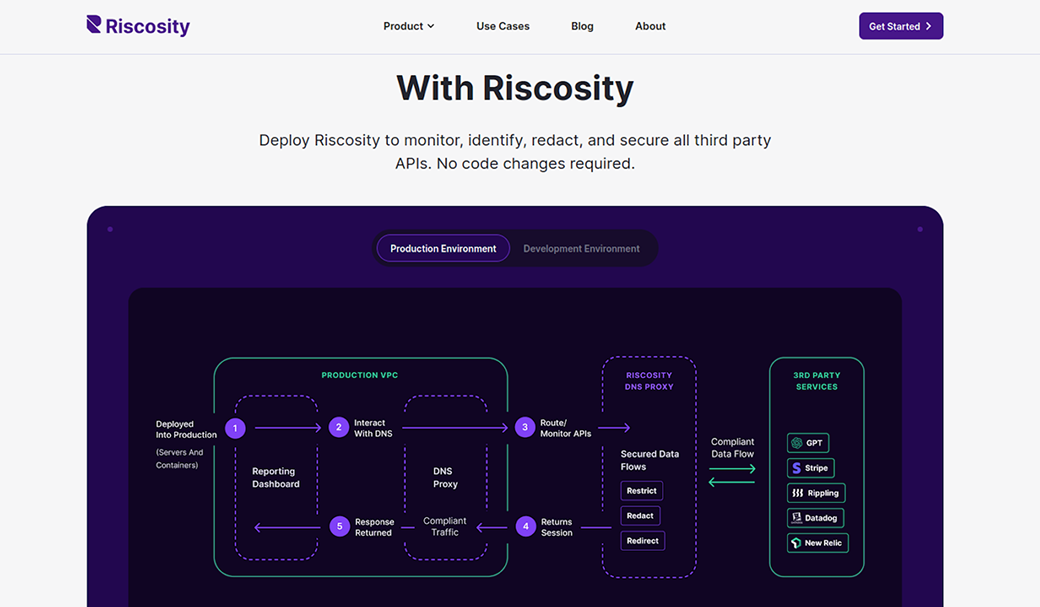
Task: Click the (Servers And Containers) text
Action: tap(180, 458)
